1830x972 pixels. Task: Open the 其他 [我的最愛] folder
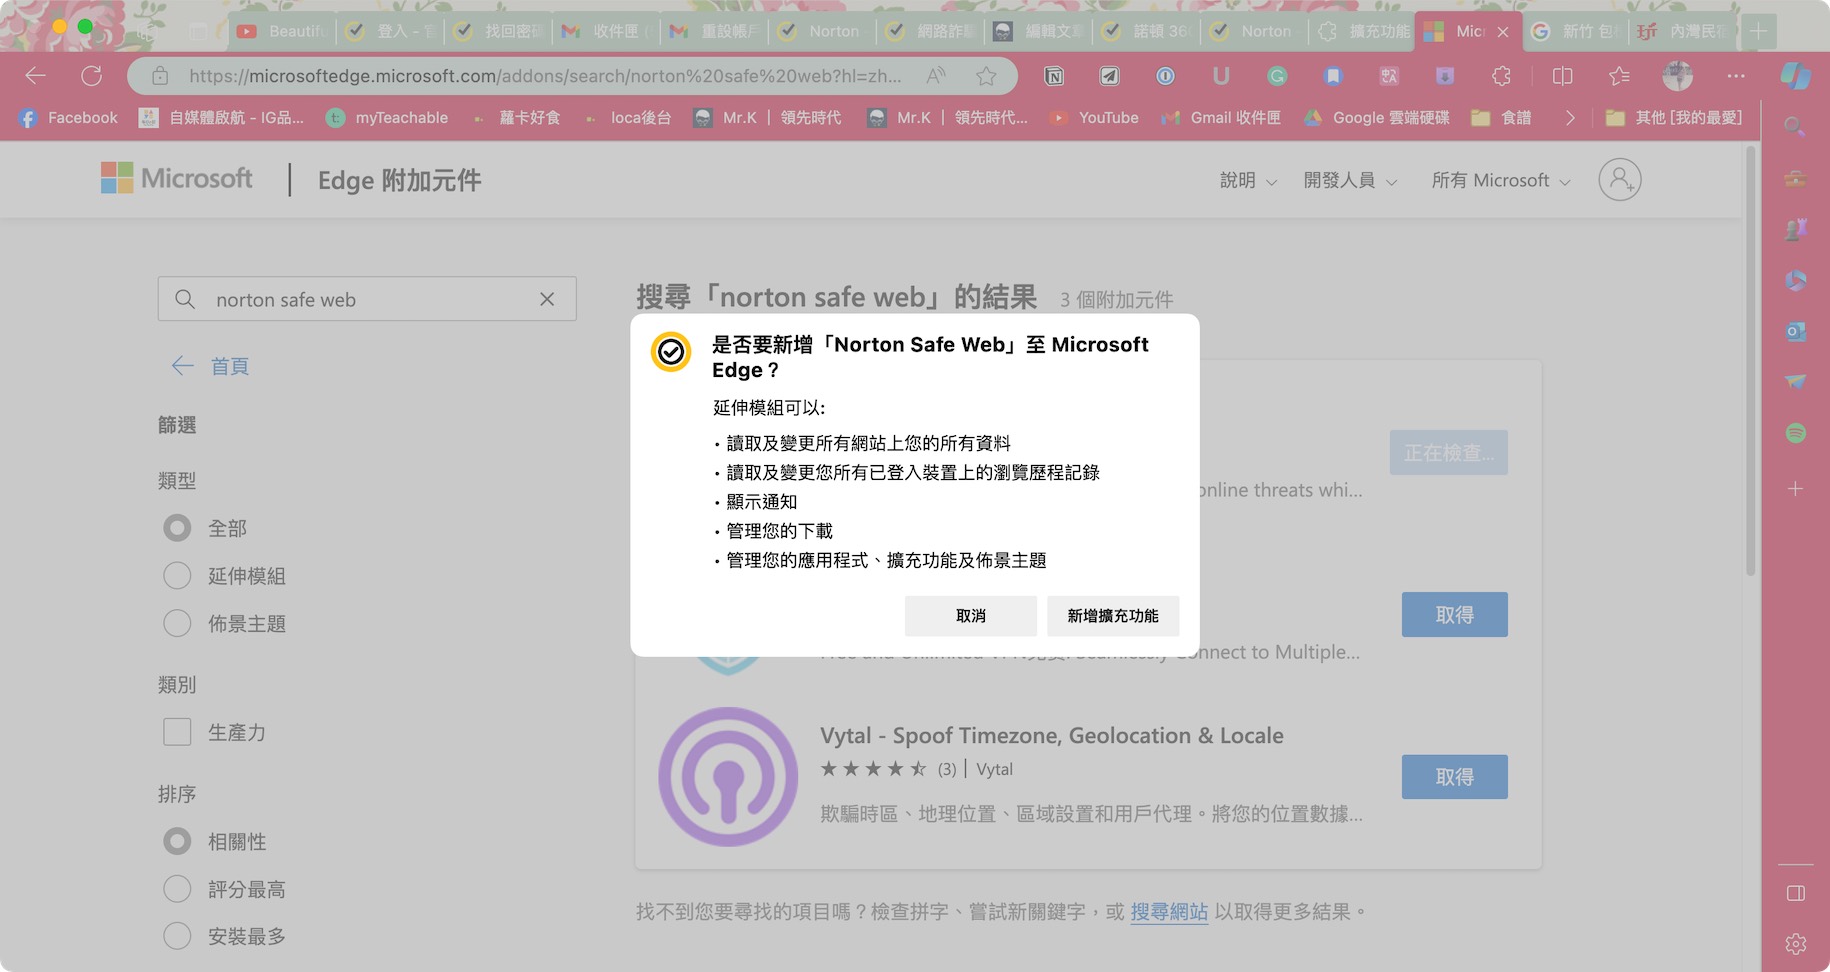coord(1673,118)
